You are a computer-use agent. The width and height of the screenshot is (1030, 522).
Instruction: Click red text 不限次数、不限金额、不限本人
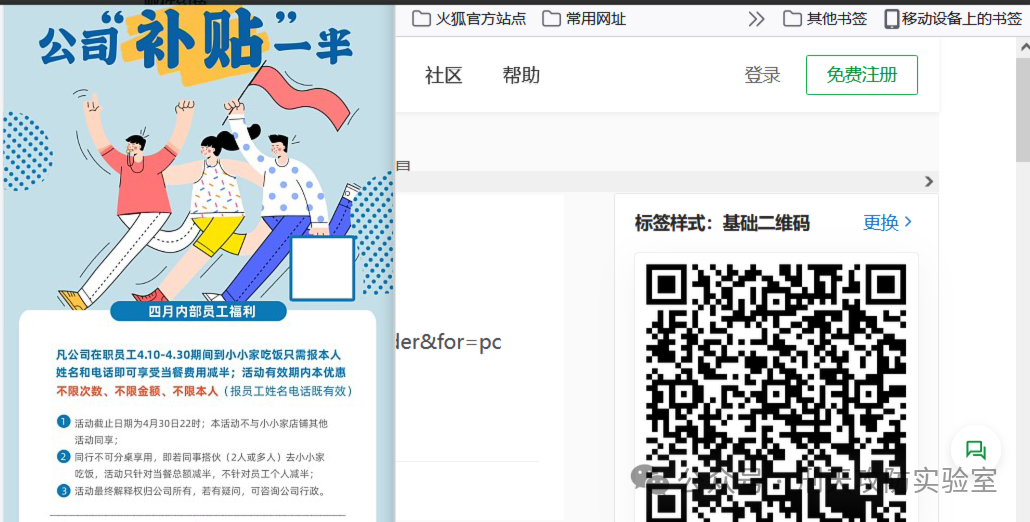click(137, 391)
